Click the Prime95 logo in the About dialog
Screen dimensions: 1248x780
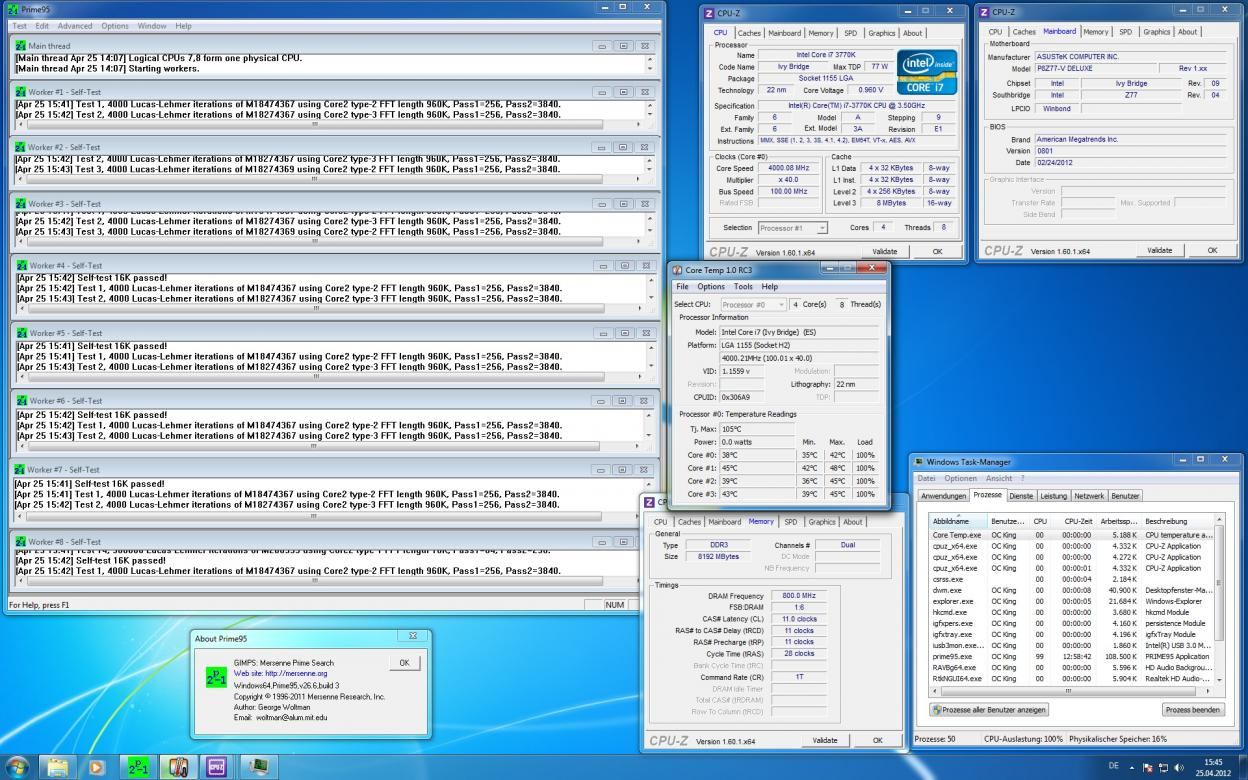pyautogui.click(x=216, y=677)
